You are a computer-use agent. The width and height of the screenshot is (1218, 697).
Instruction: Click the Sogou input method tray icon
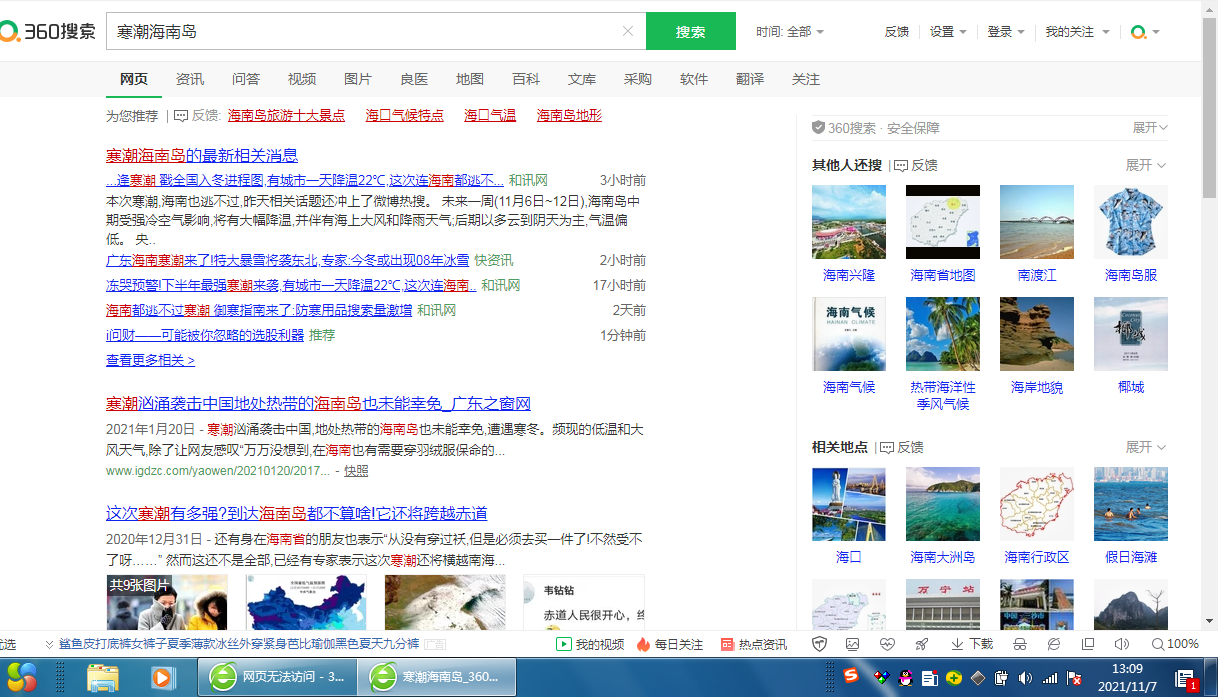tap(850, 677)
